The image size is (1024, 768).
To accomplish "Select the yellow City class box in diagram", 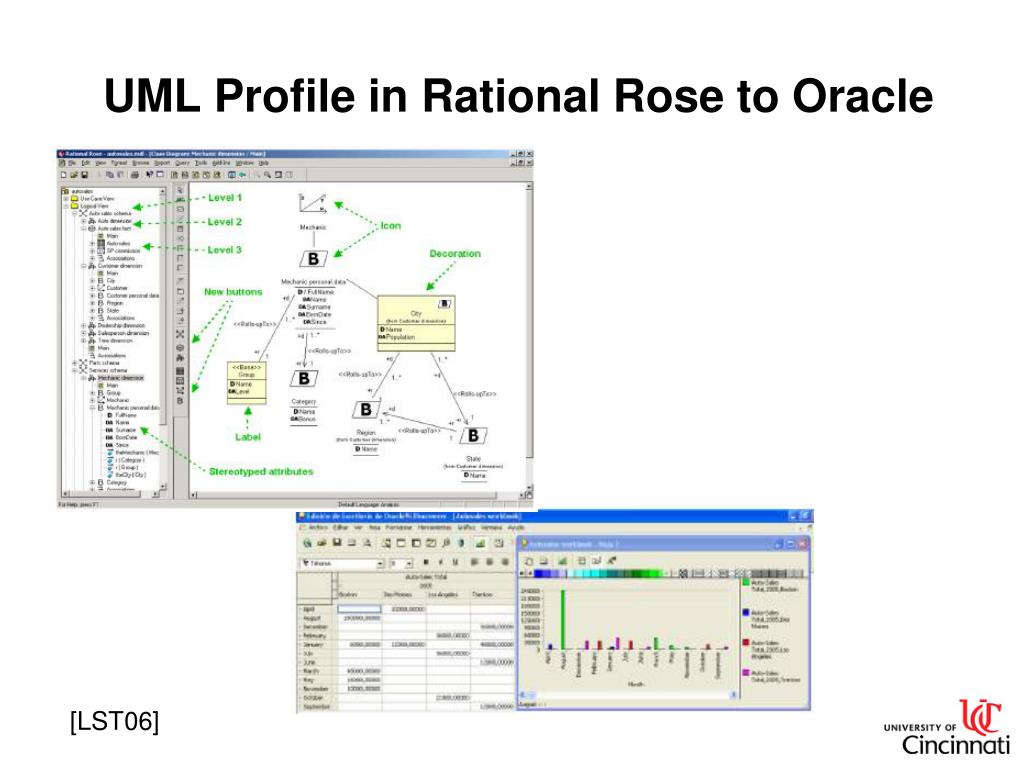I will 416,324.
